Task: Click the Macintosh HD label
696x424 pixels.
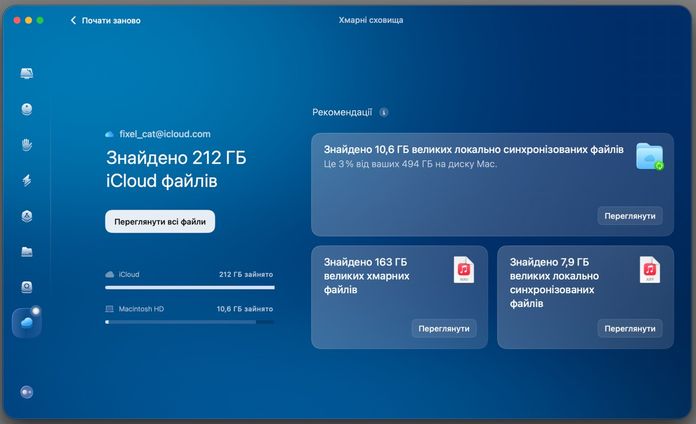Action: (x=141, y=309)
